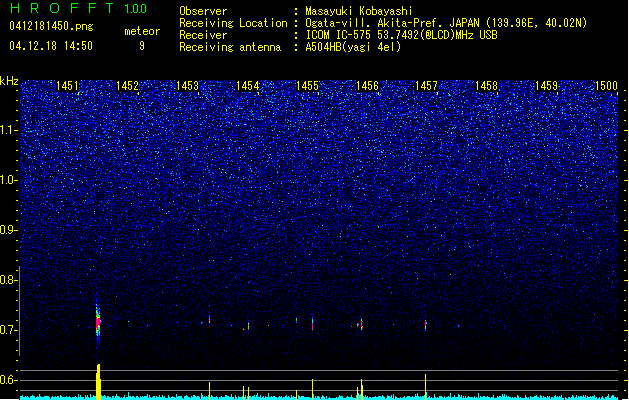This screenshot has height=400, width=629.
Task: Click the Receiving antenna label
Action: [x=230, y=47]
